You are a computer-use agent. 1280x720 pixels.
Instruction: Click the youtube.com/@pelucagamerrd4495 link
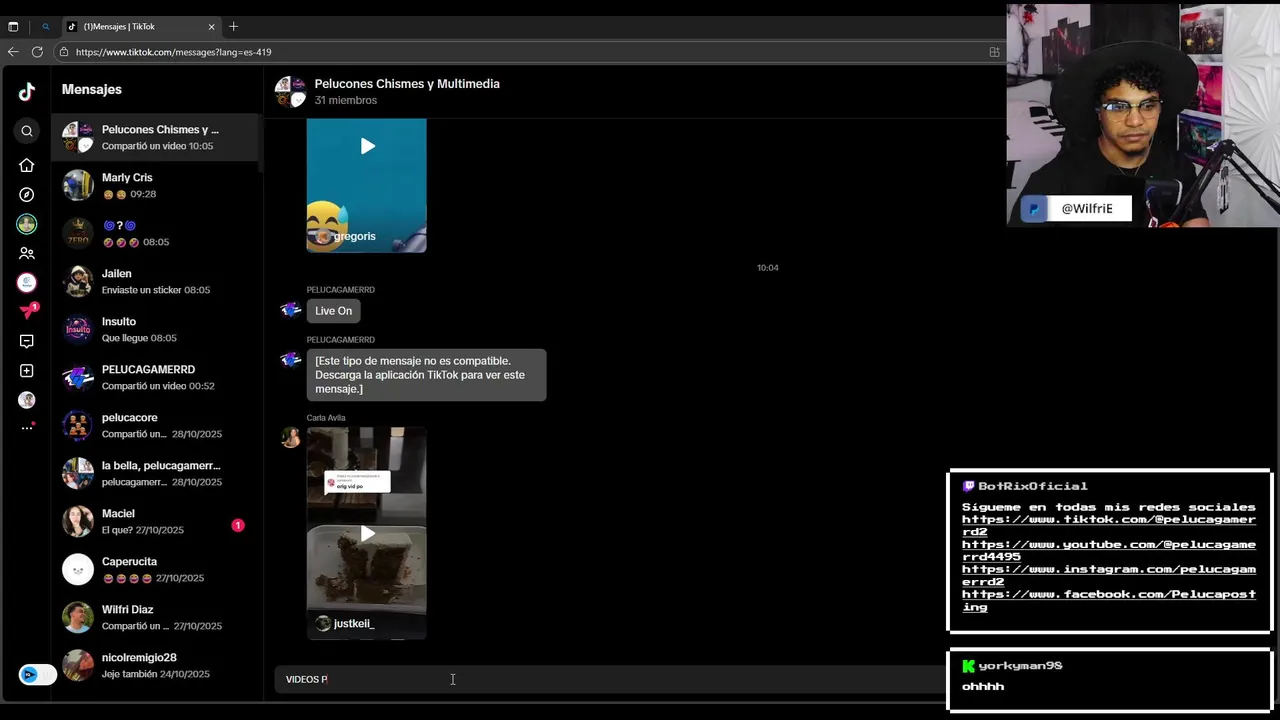(x=1109, y=551)
